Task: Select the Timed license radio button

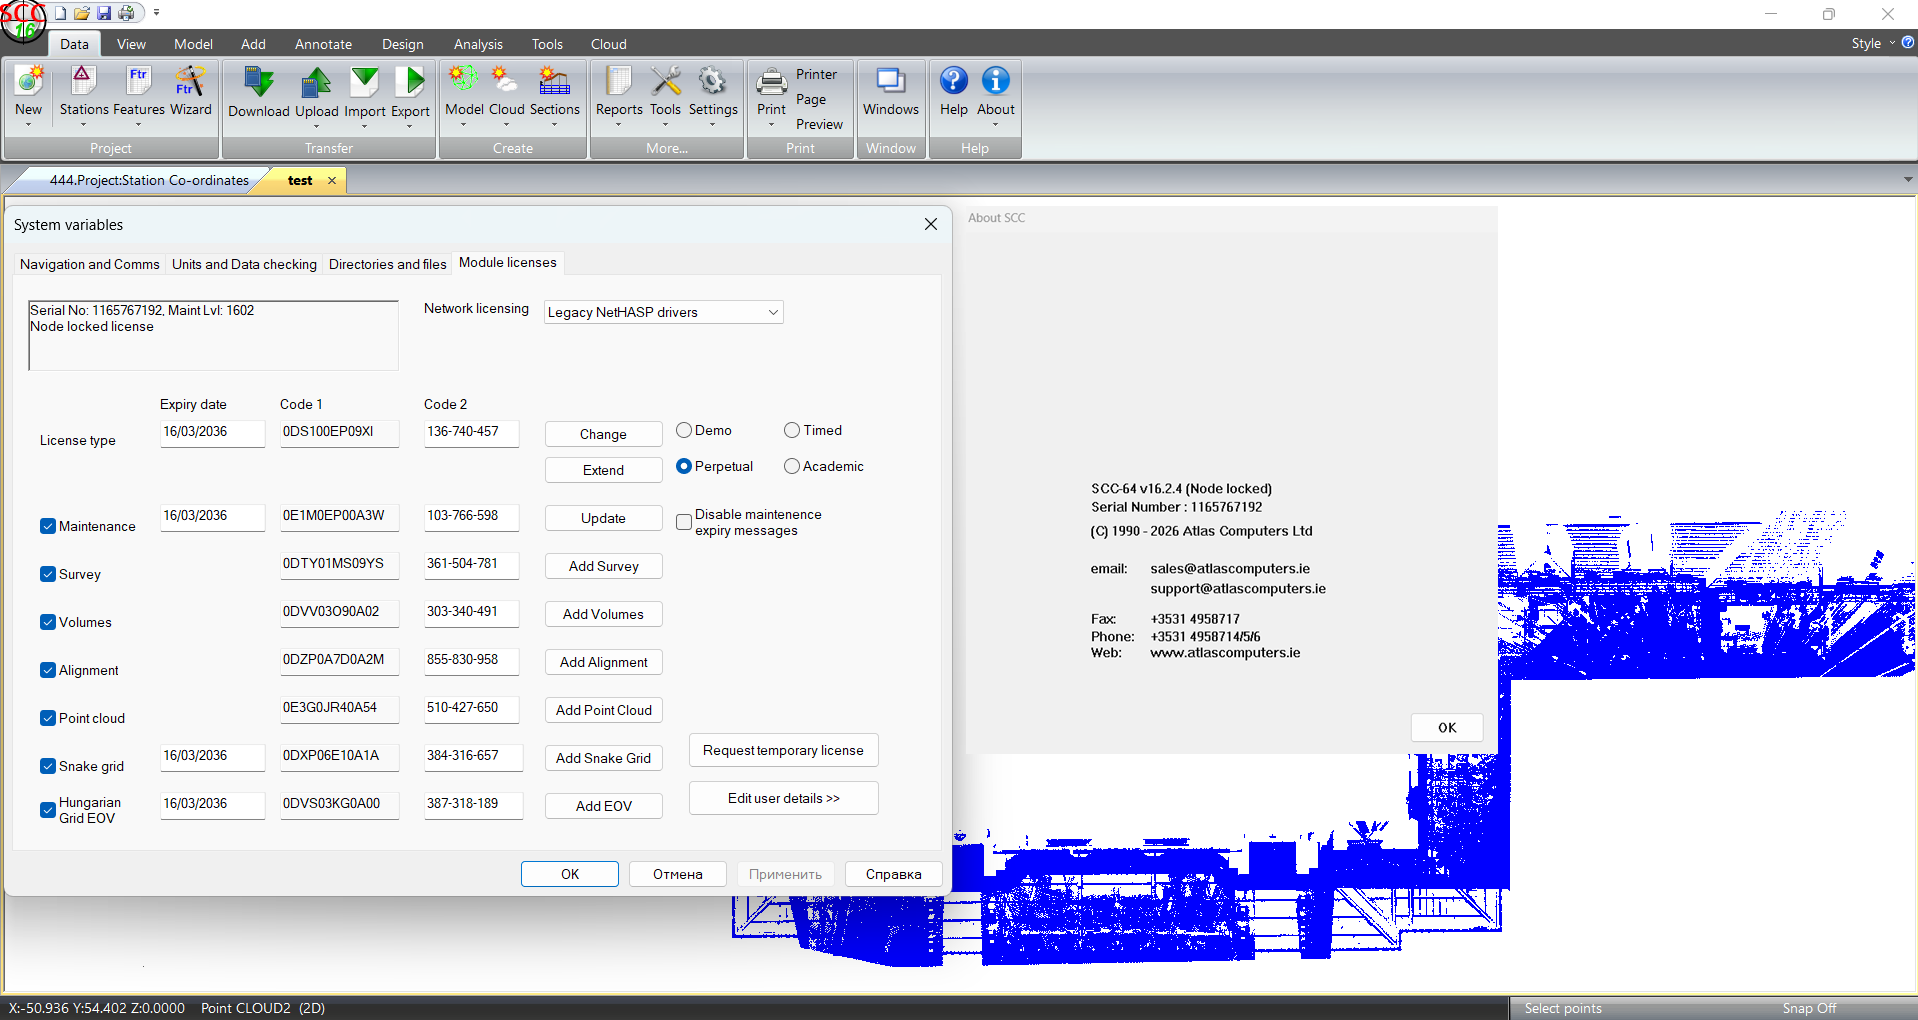Action: [x=792, y=430]
